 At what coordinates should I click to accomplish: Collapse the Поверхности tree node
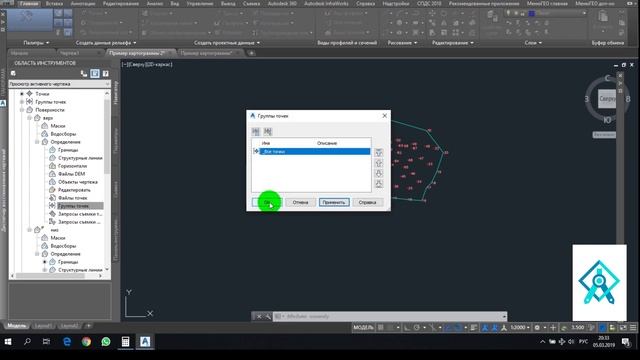(22, 110)
